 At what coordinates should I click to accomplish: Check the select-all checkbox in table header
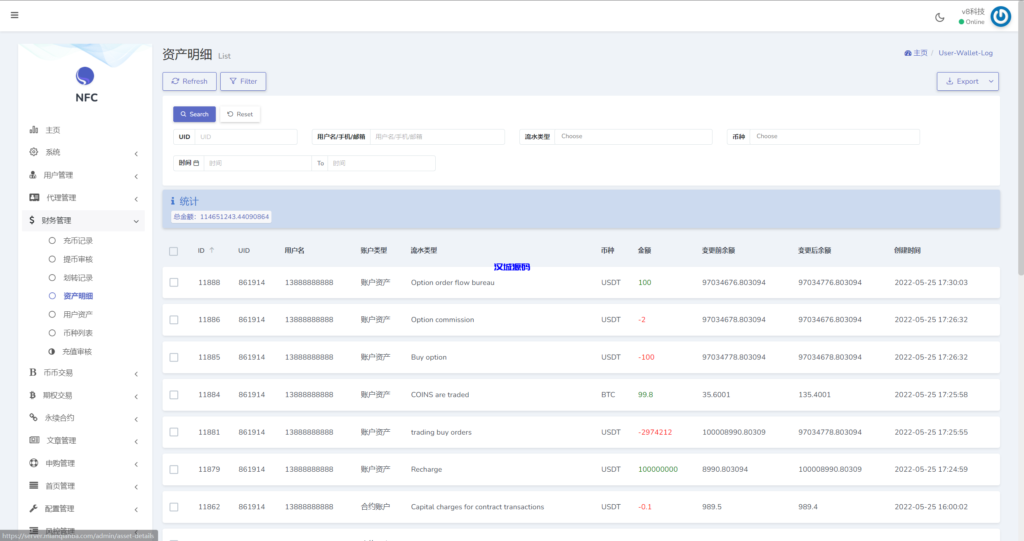click(174, 251)
